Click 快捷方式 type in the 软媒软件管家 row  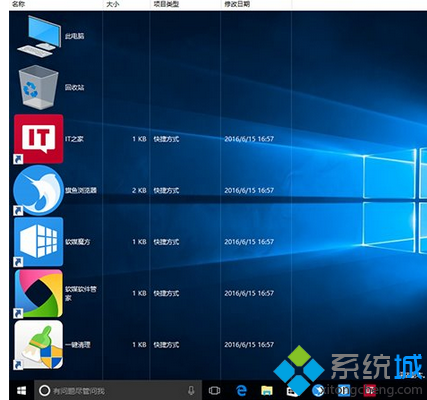(x=166, y=293)
